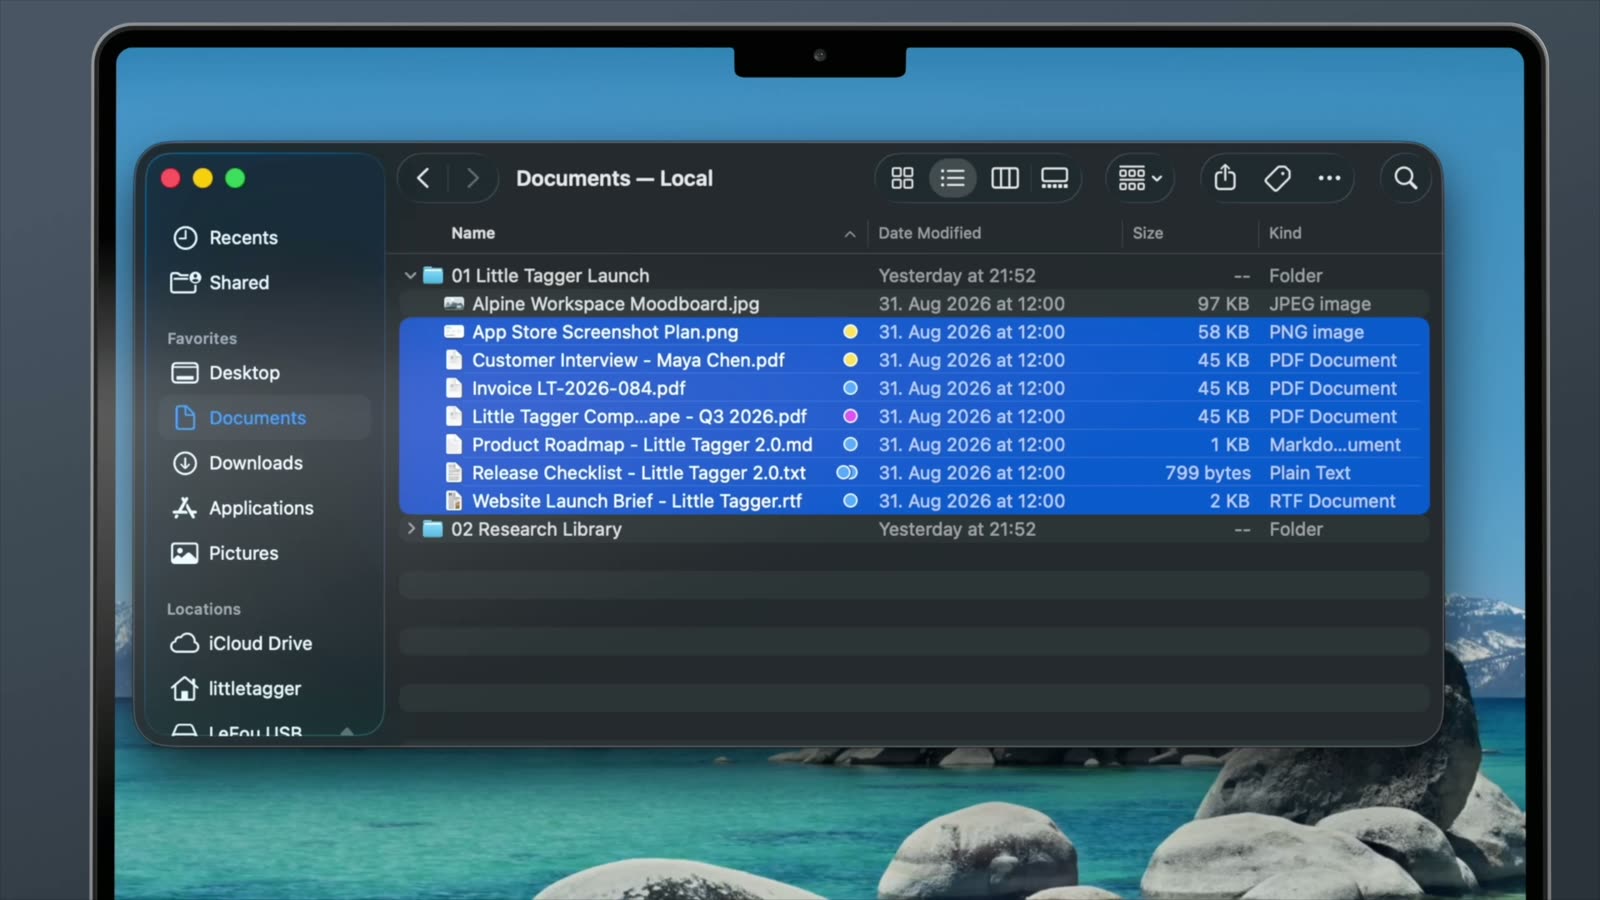Click the double tag dots on Release Checklist row
Image resolution: width=1600 pixels, height=900 pixels.
click(847, 473)
